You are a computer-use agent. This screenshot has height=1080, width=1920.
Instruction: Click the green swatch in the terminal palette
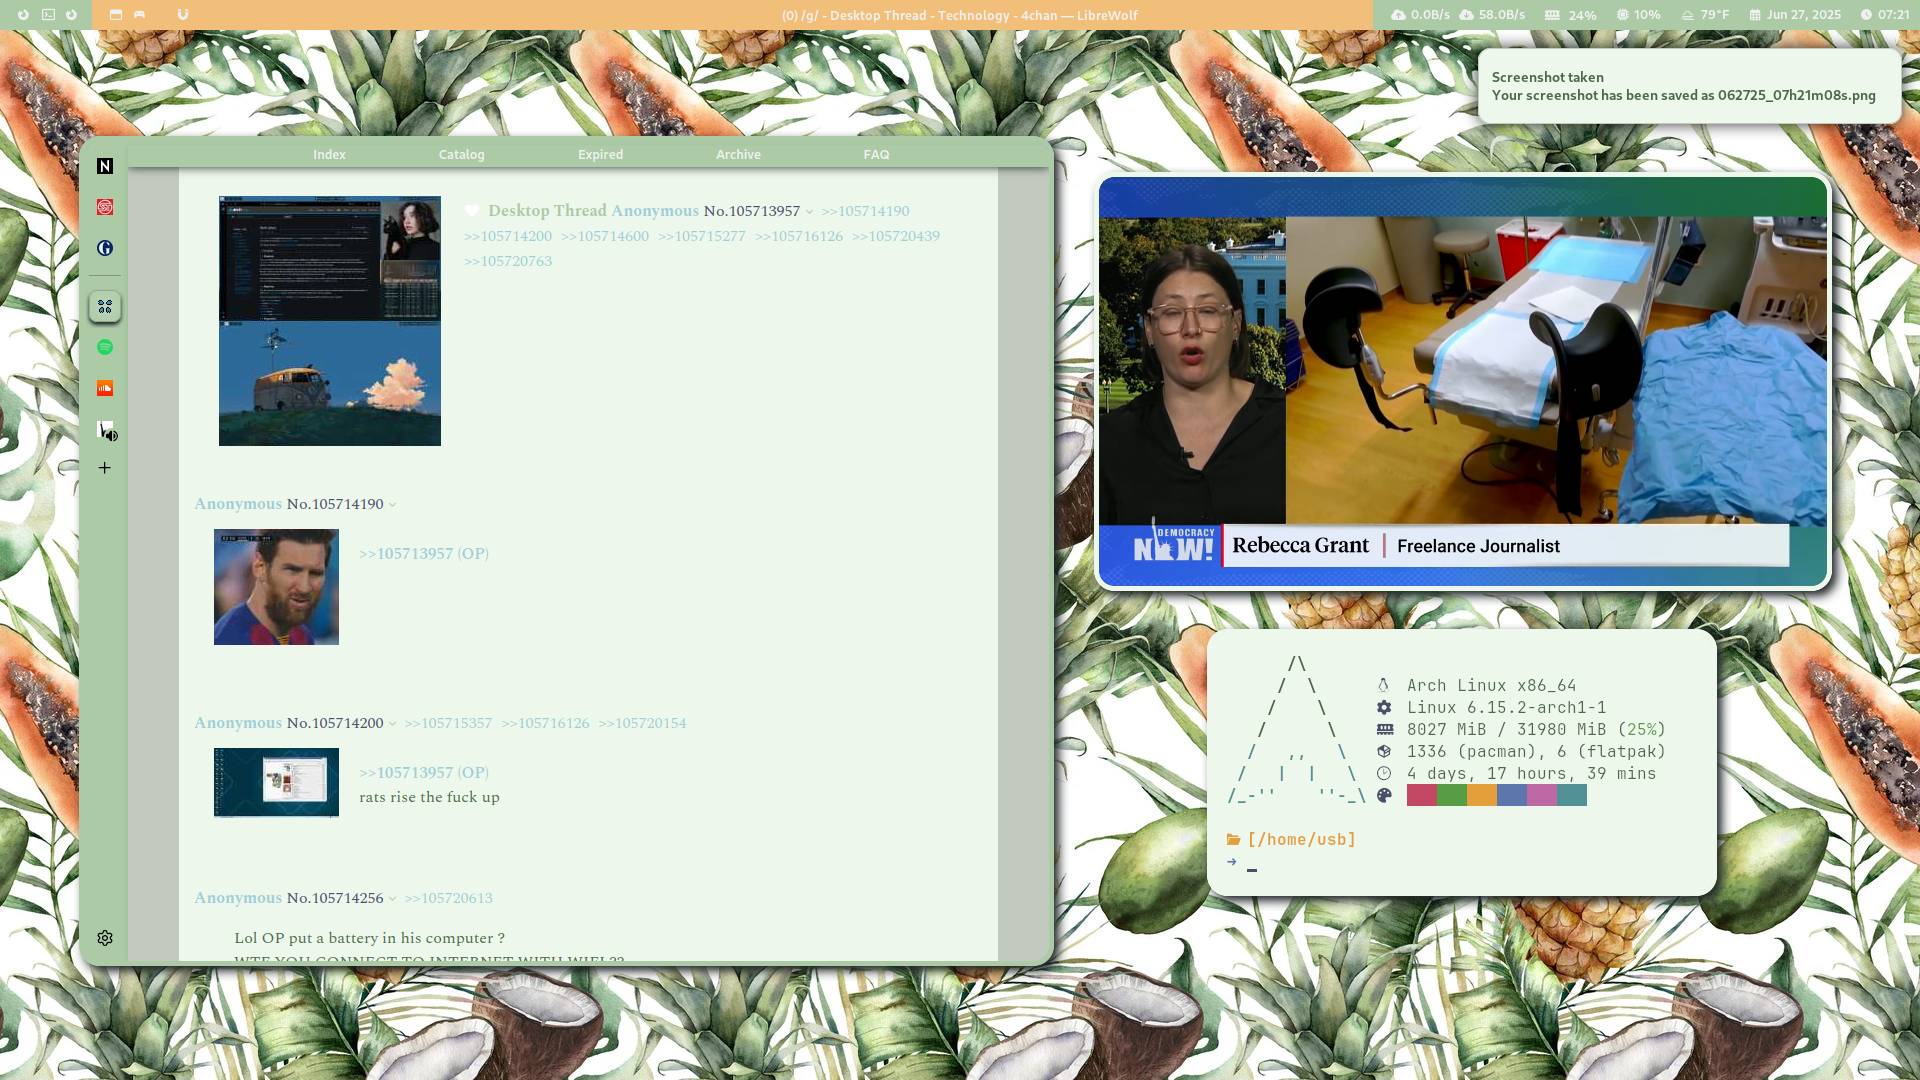(1452, 795)
